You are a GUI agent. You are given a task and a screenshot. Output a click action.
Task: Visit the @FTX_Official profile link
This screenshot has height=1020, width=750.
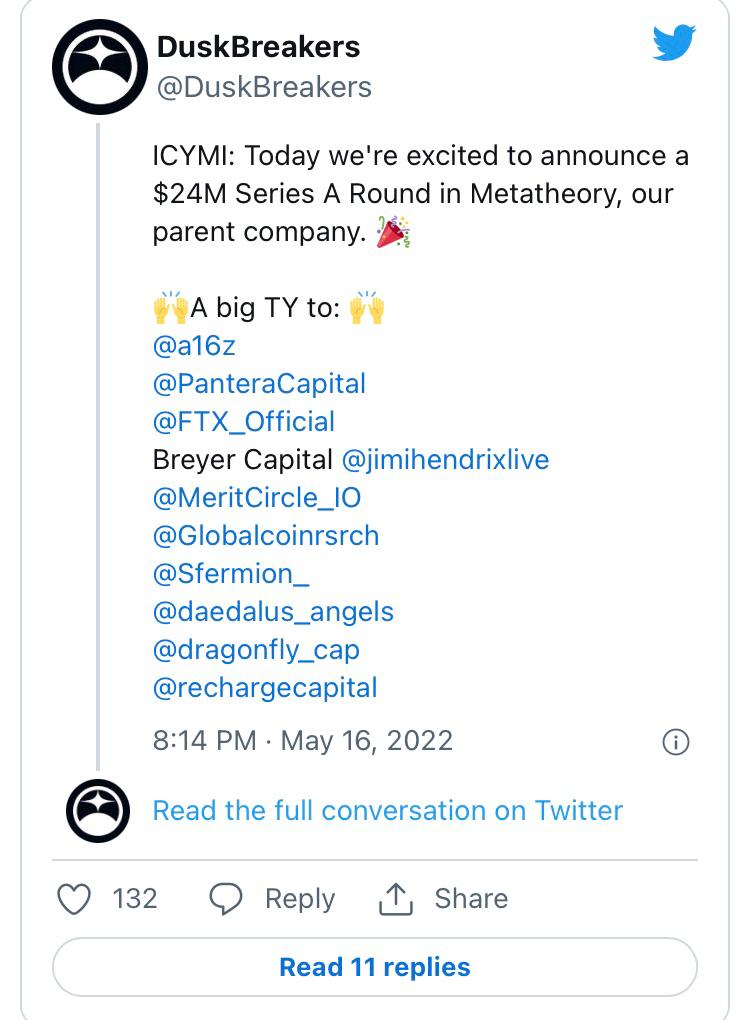pos(243,422)
